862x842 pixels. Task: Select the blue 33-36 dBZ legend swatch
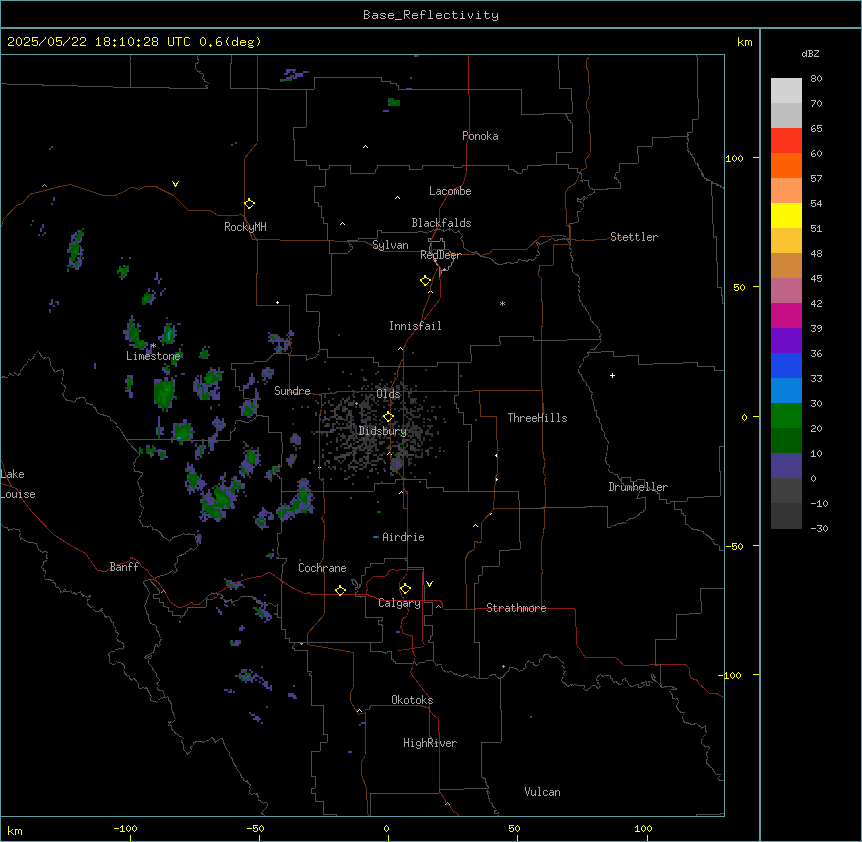click(786, 365)
